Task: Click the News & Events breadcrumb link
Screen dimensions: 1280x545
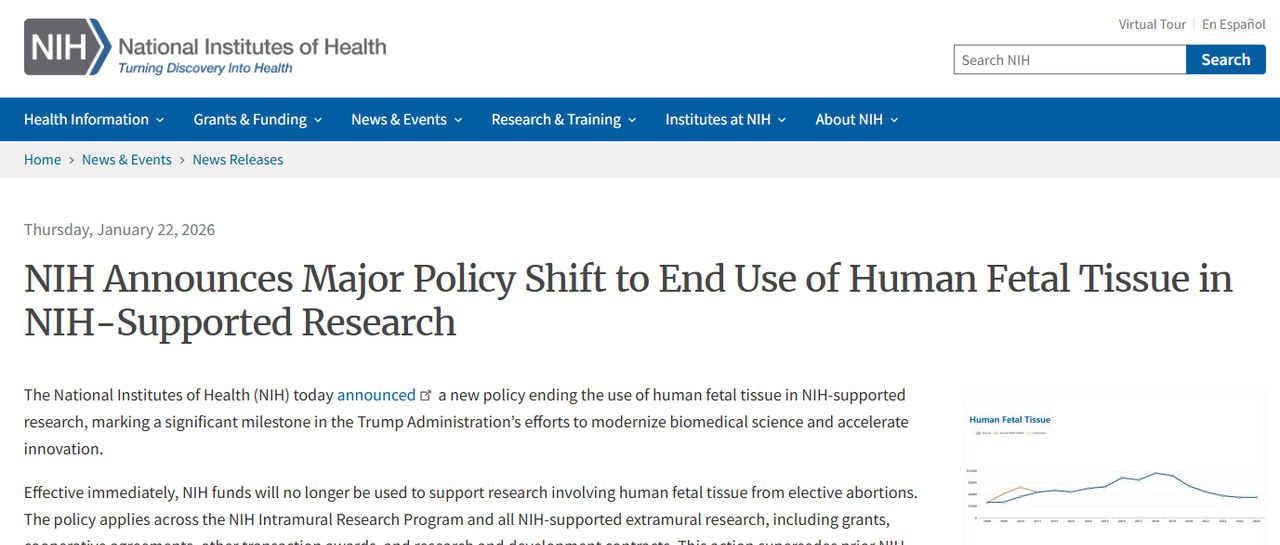Action: click(126, 160)
